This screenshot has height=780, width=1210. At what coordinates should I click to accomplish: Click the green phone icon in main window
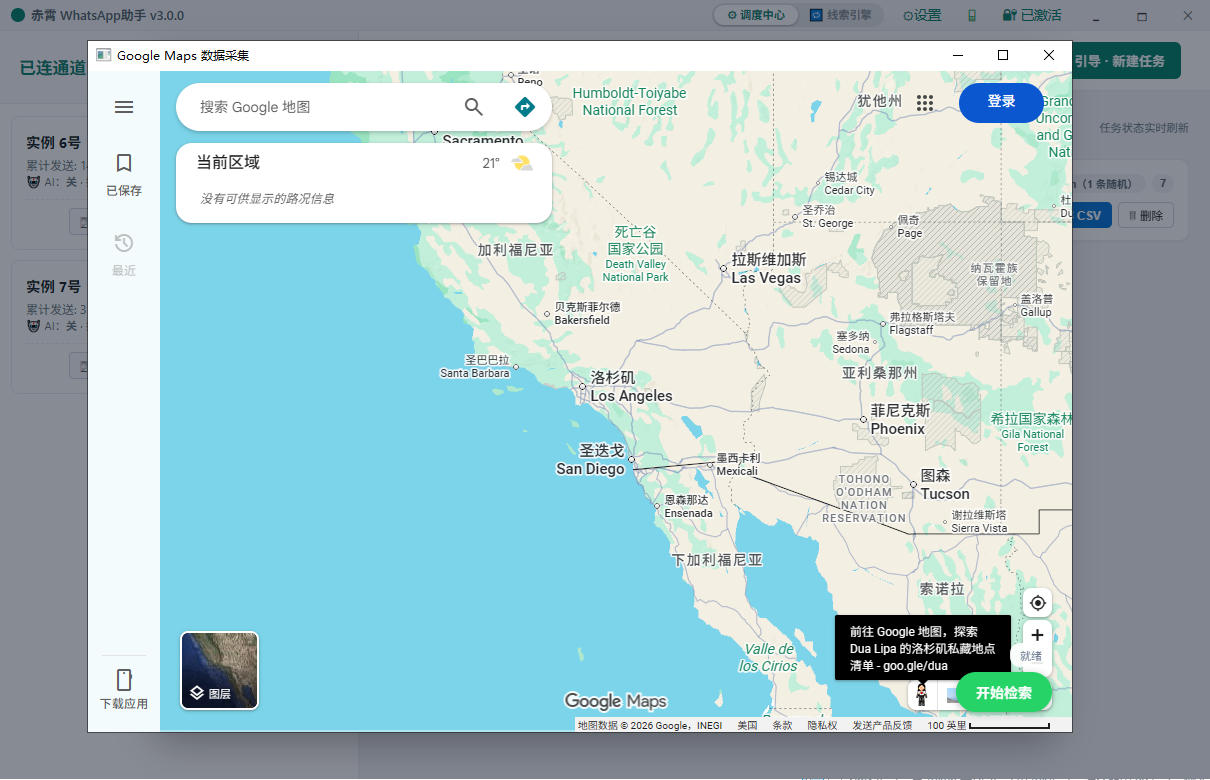point(971,15)
